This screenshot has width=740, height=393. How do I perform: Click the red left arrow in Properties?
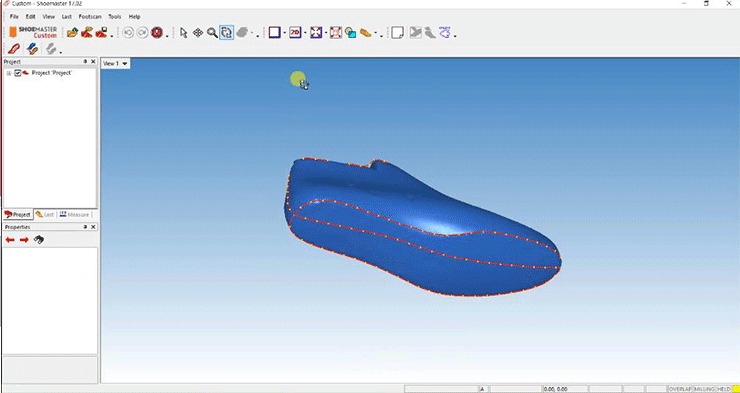click(x=10, y=240)
